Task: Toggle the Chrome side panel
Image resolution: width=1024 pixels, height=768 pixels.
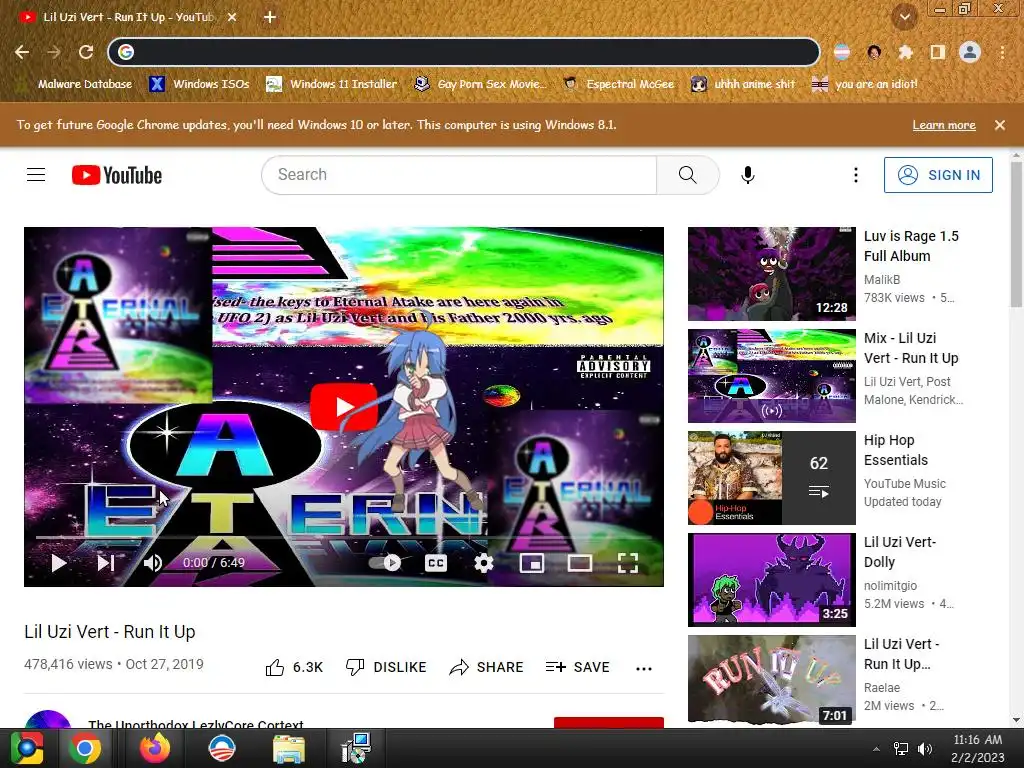Action: pyautogui.click(x=938, y=52)
